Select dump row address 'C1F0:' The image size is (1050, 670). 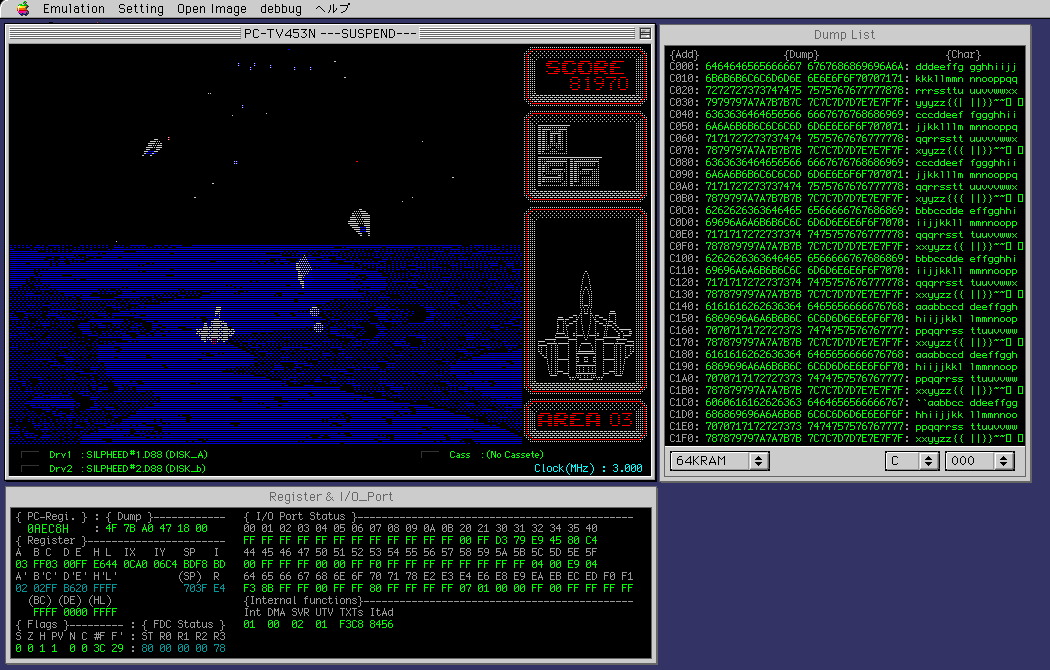(684, 439)
